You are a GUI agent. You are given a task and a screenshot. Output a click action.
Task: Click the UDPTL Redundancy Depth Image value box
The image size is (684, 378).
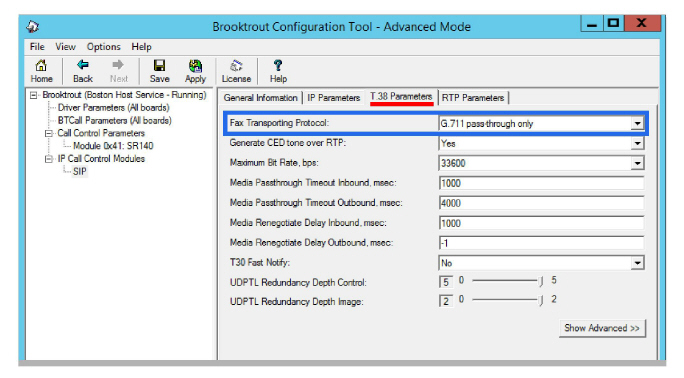tap(446, 301)
